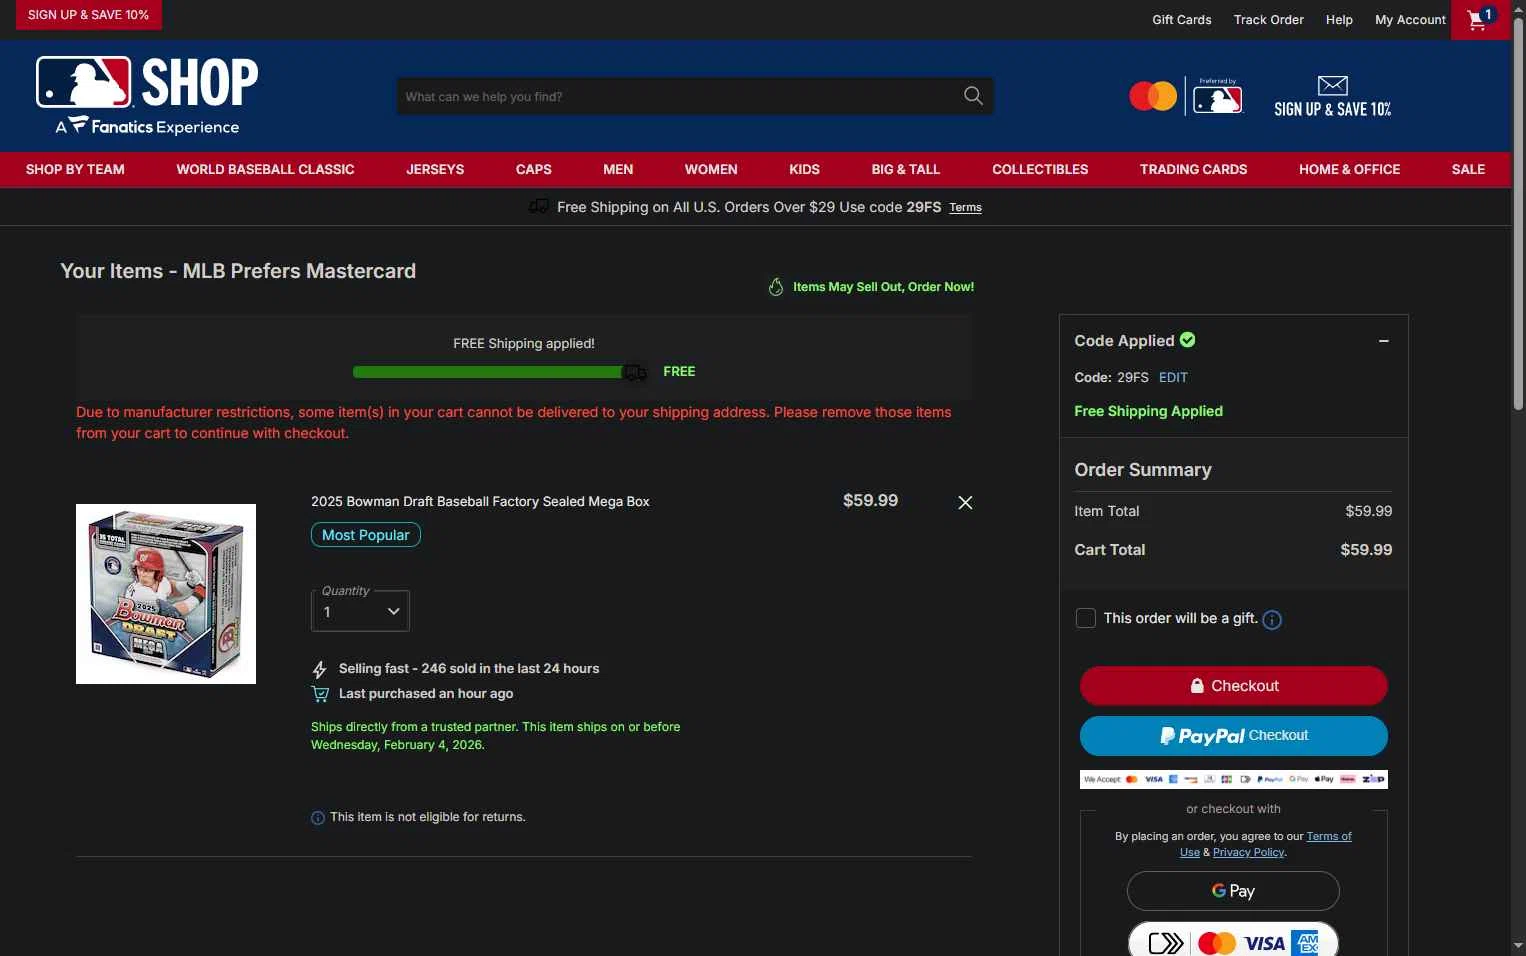Click the envelope sign-up icon

tap(1332, 86)
